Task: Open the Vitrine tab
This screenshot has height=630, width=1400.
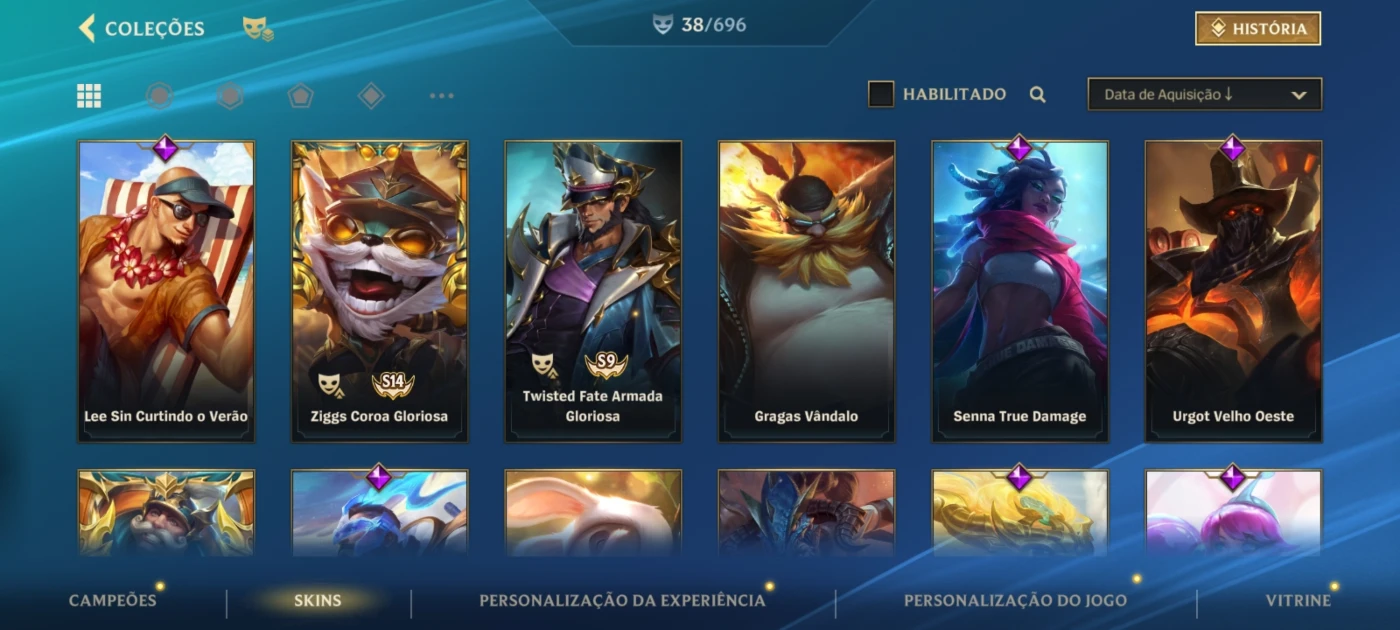Action: tap(1298, 600)
